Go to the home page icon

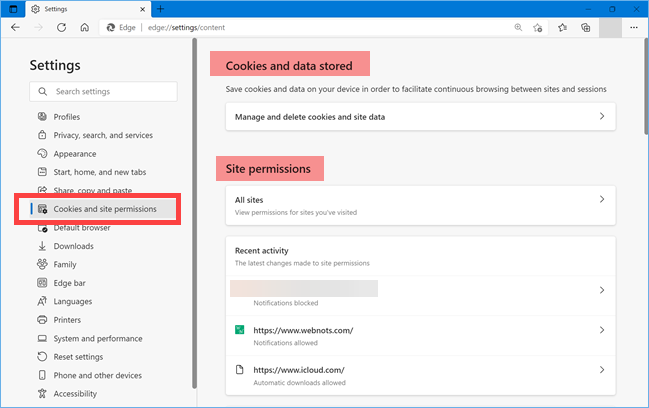tap(85, 28)
